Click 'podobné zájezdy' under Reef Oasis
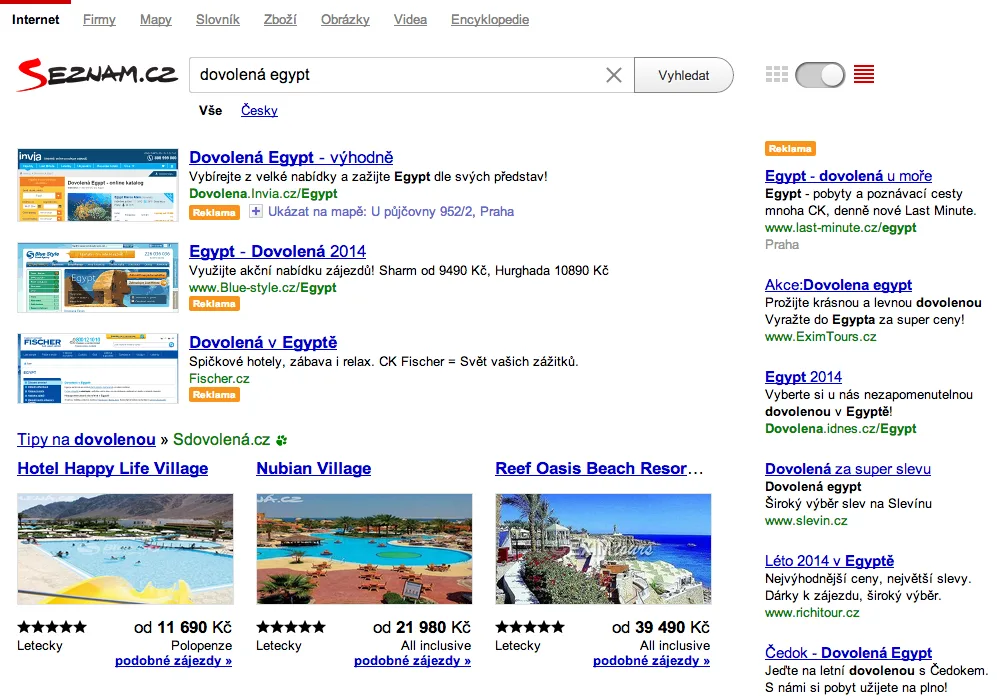 pyautogui.click(x=652, y=660)
